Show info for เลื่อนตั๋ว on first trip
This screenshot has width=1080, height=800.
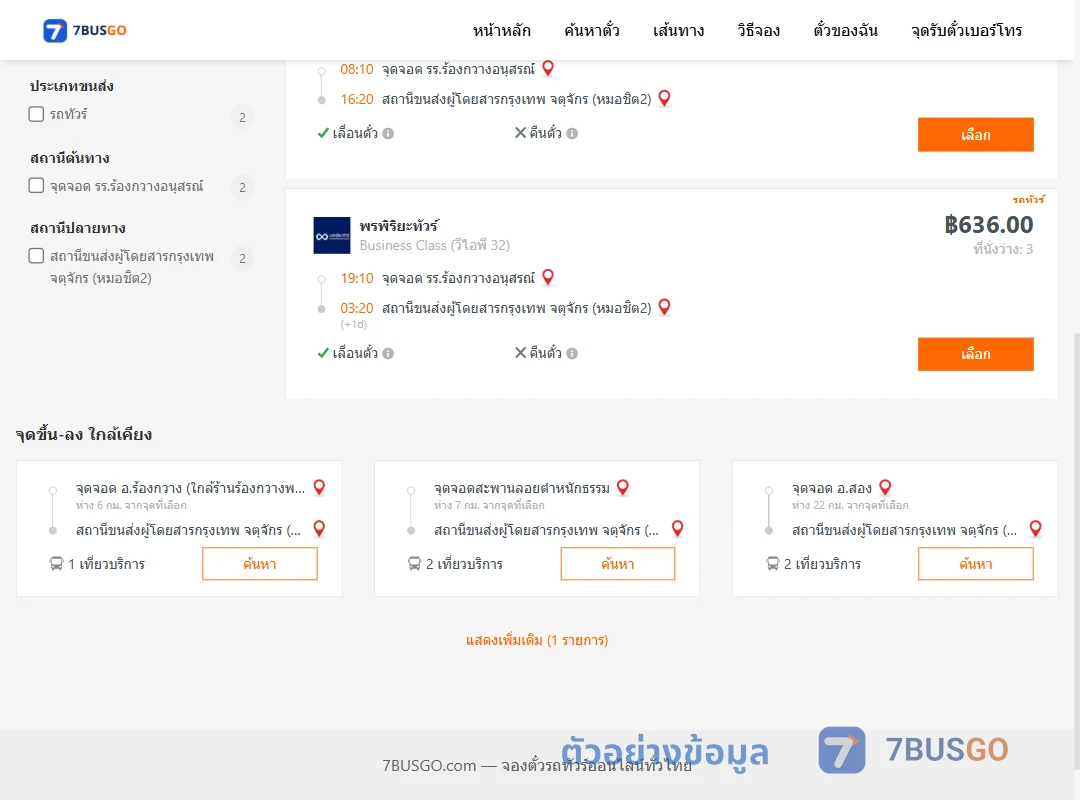[388, 134]
